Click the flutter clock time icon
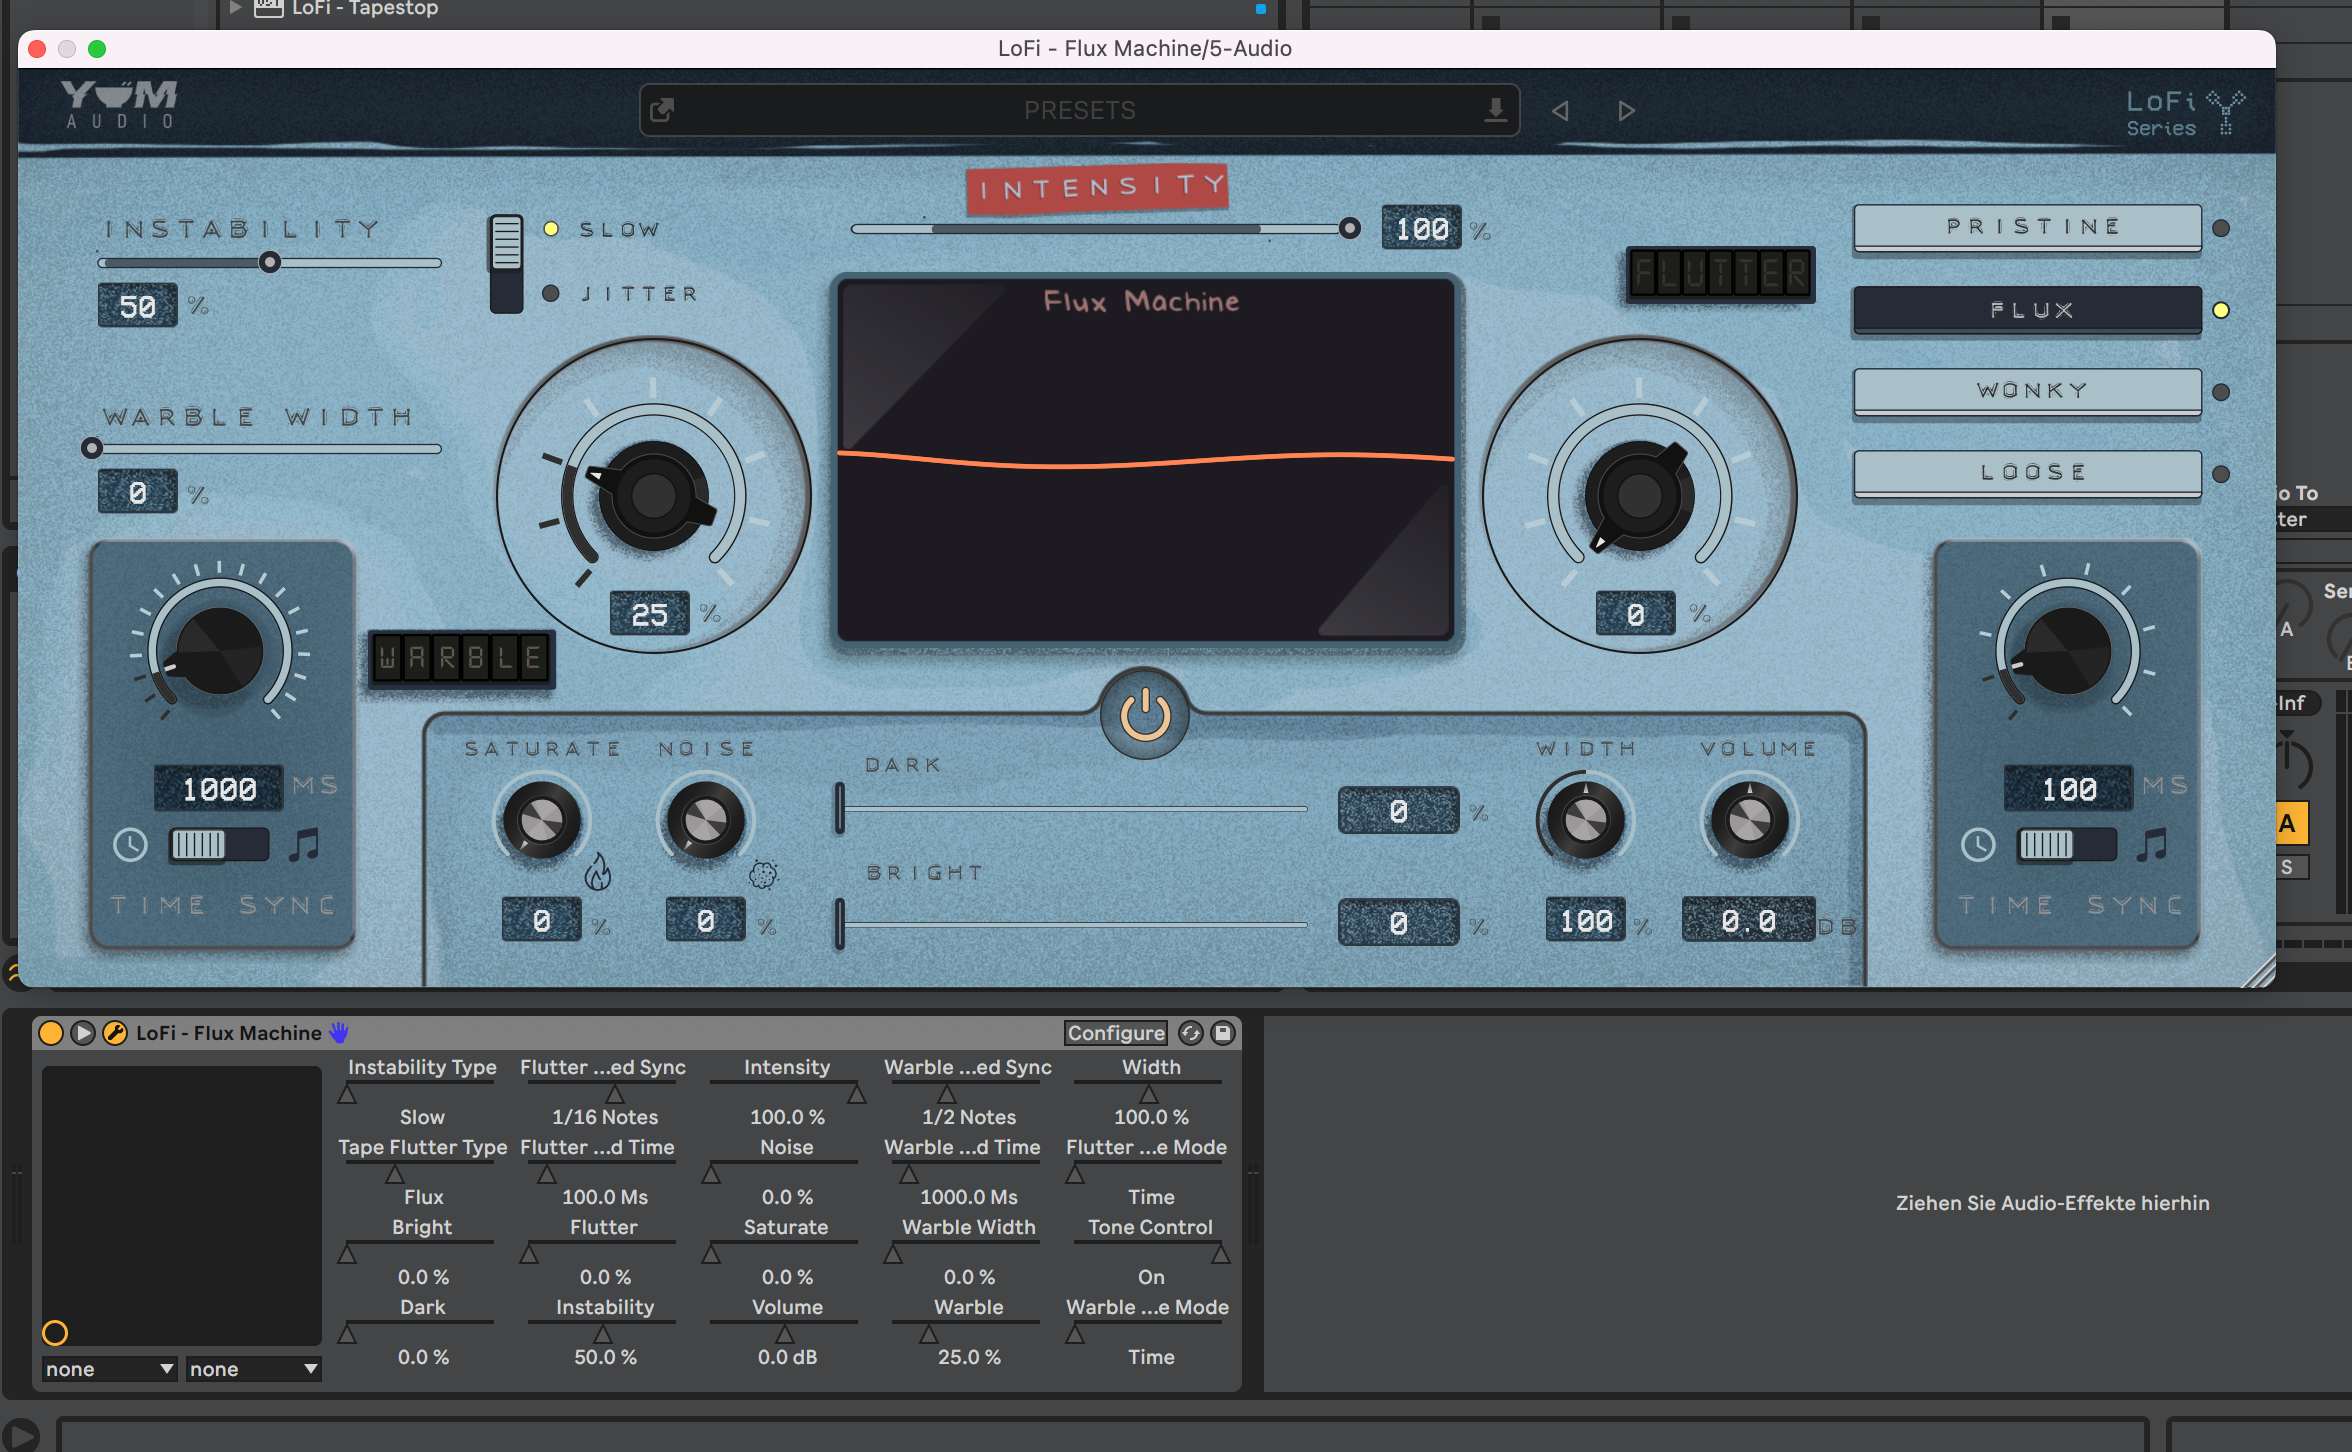This screenshot has width=2352, height=1452. (x=1978, y=845)
